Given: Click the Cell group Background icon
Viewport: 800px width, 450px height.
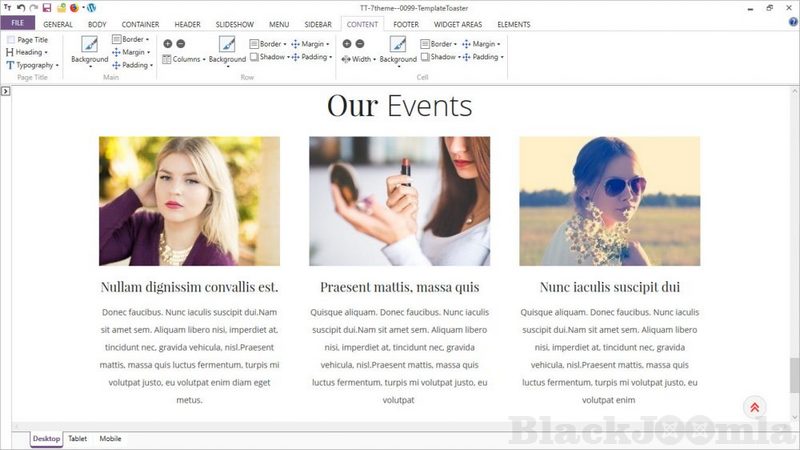Looking at the screenshot, I should coord(398,46).
